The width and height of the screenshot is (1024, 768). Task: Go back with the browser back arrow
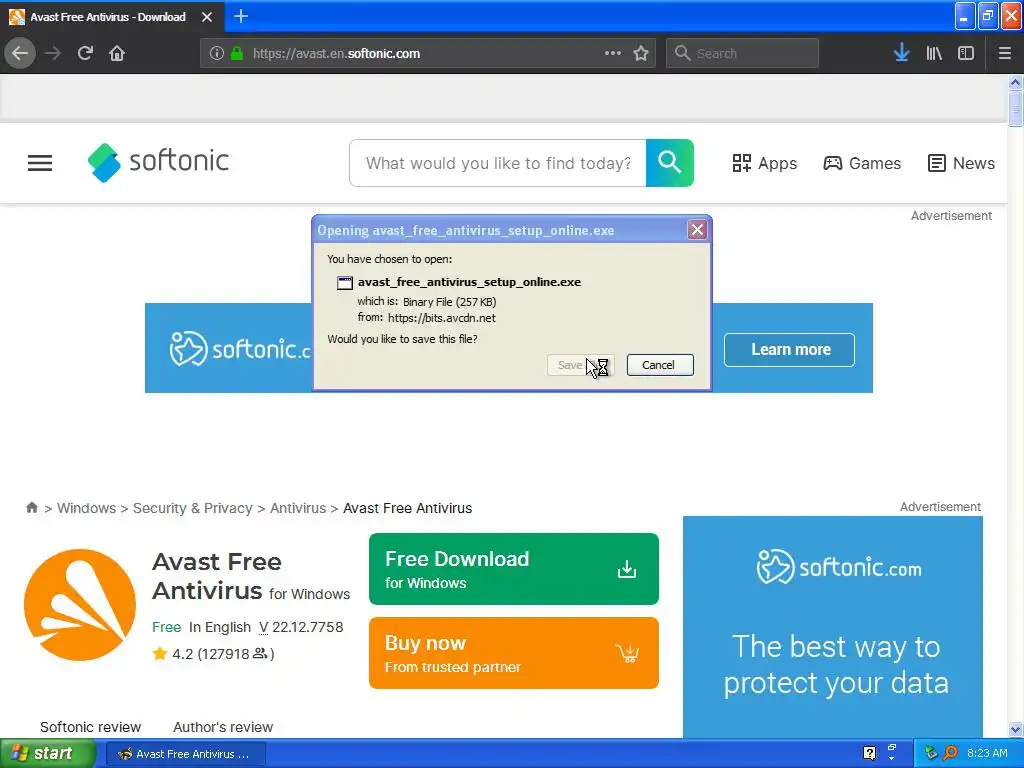[20, 53]
